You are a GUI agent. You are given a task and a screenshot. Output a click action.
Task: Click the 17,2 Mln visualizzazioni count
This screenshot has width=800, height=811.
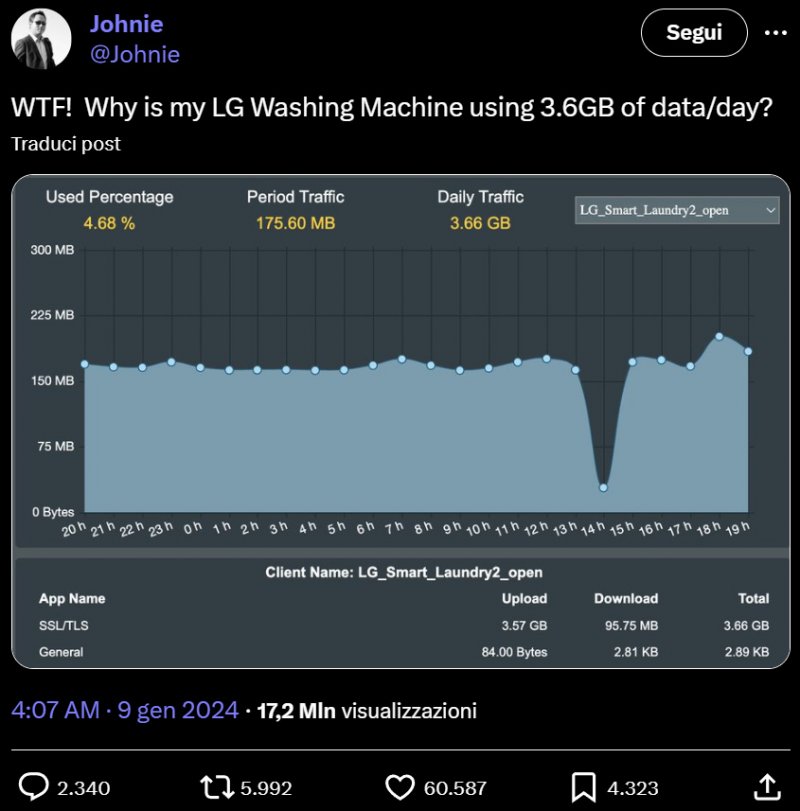point(367,711)
